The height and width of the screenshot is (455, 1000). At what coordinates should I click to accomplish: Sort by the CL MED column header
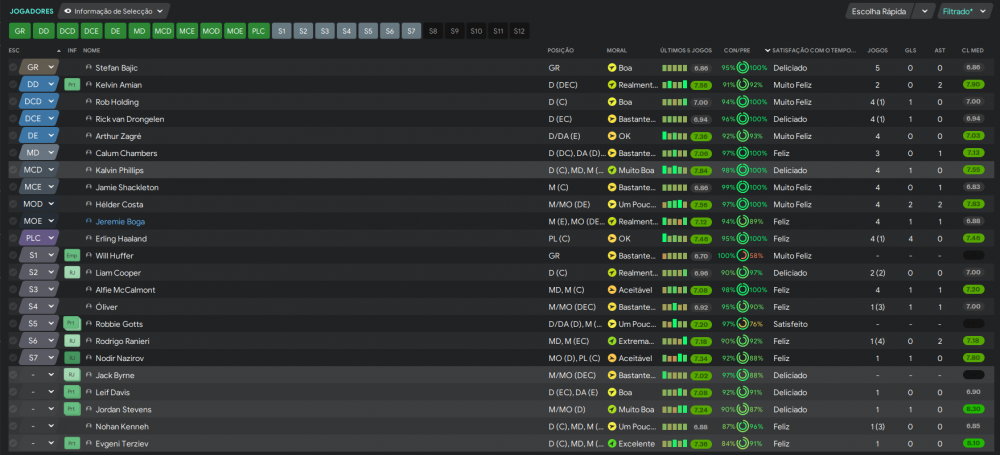pyautogui.click(x=973, y=50)
